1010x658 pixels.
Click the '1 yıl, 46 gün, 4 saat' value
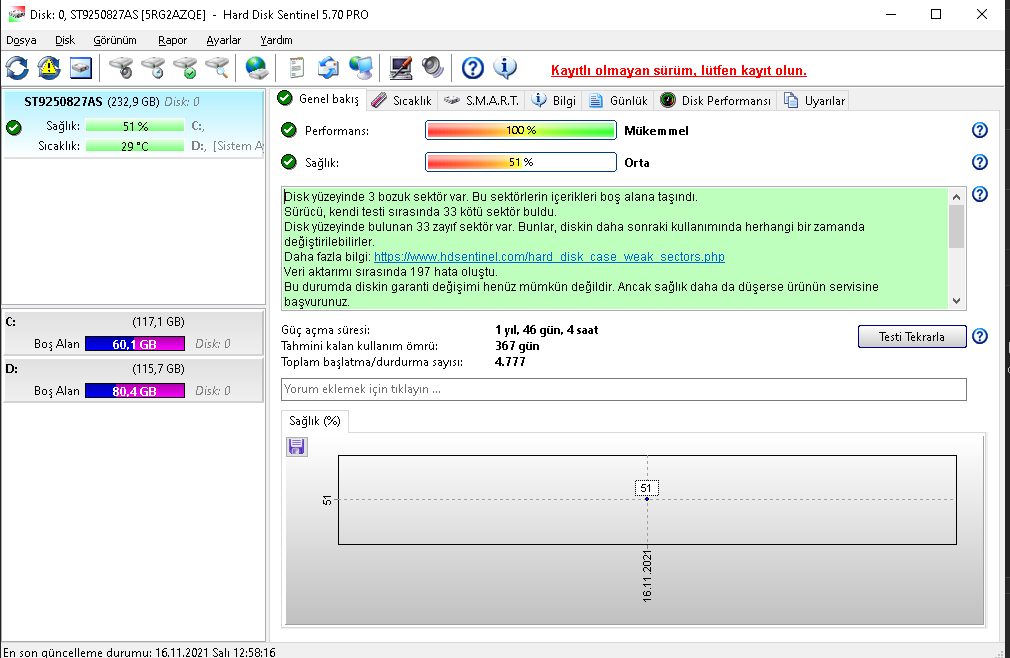point(546,330)
